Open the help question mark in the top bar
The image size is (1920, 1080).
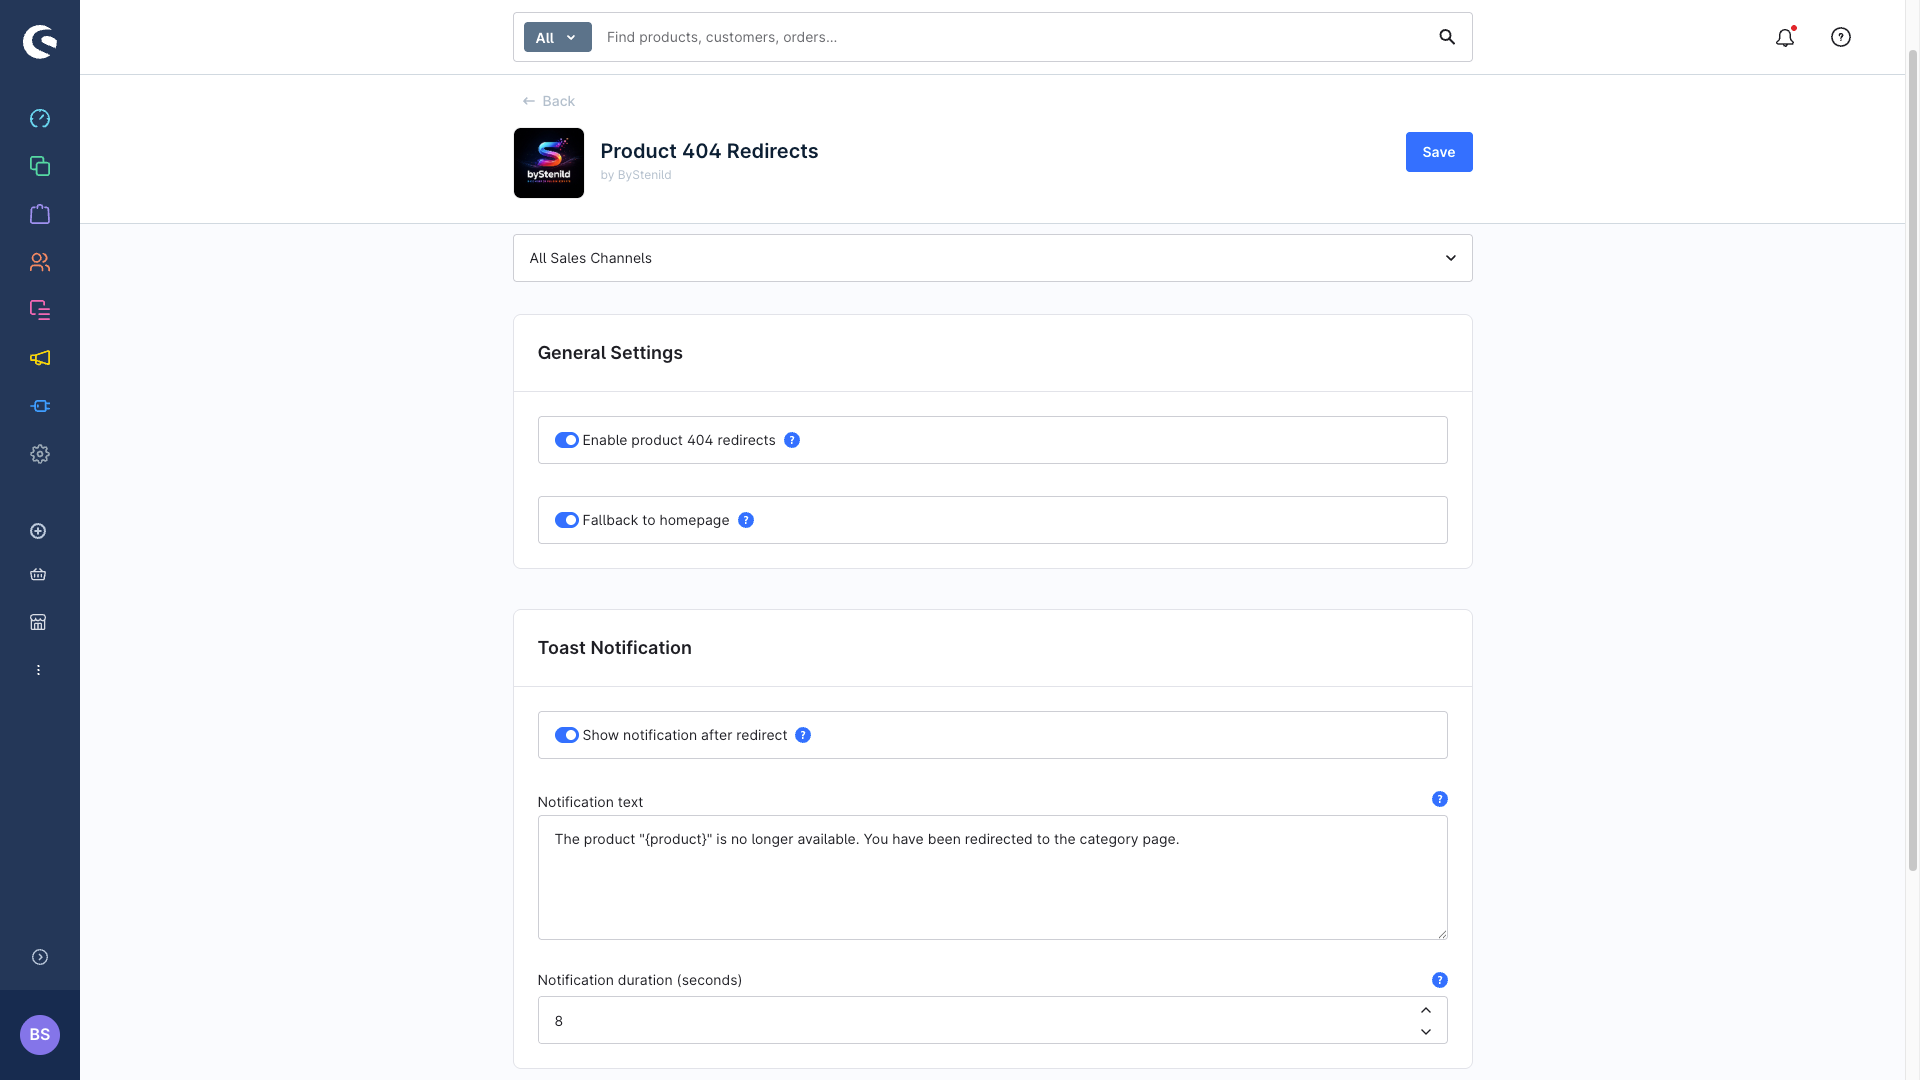coord(1841,37)
